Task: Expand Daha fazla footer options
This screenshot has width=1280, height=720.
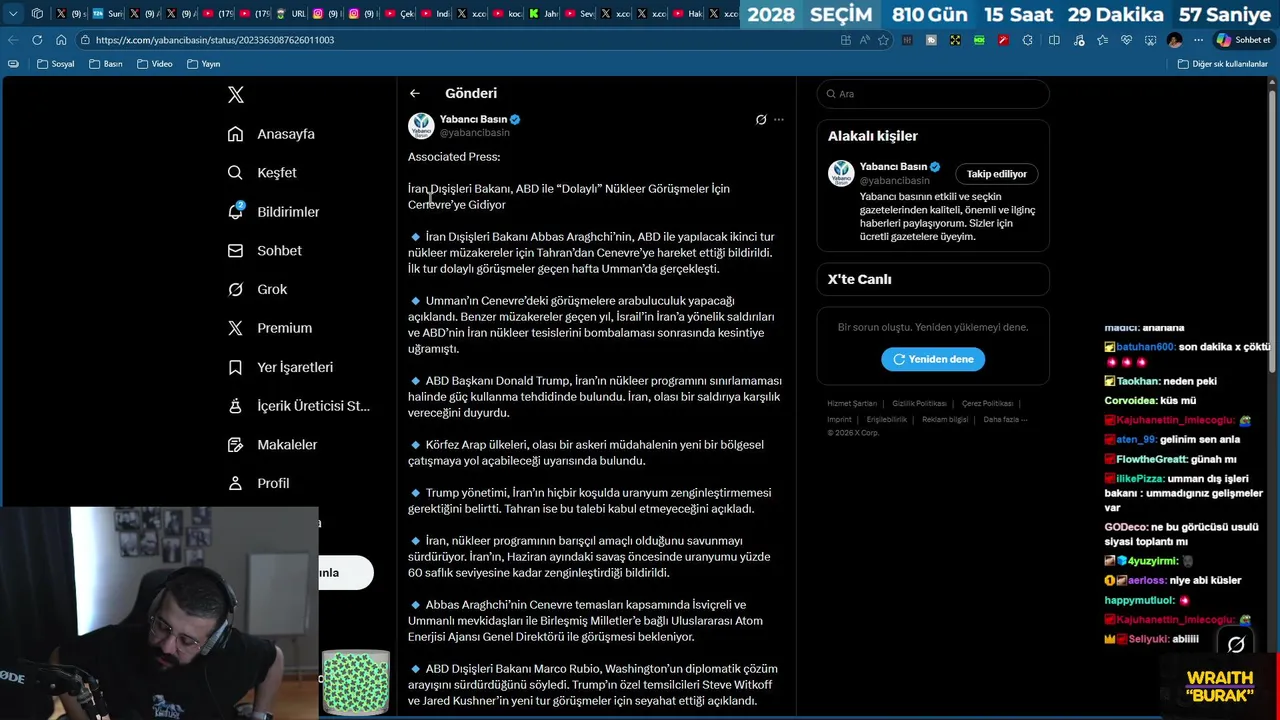Action: [1005, 420]
